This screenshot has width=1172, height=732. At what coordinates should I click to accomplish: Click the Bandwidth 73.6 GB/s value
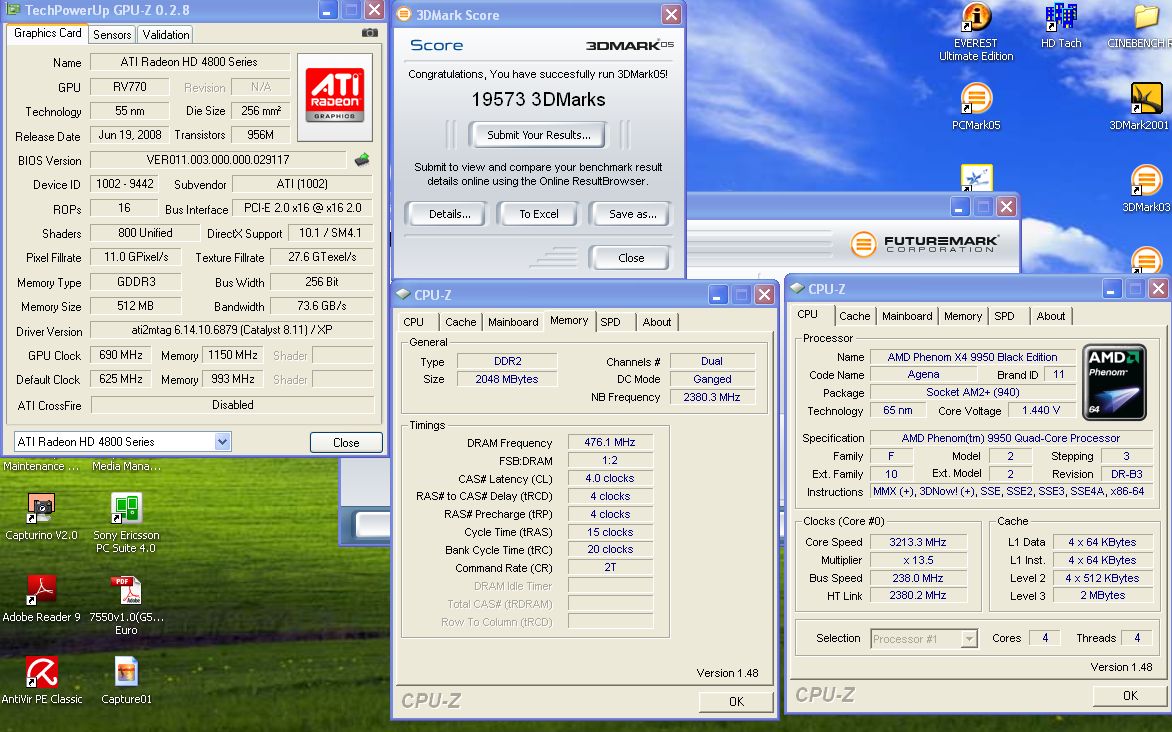coord(321,306)
